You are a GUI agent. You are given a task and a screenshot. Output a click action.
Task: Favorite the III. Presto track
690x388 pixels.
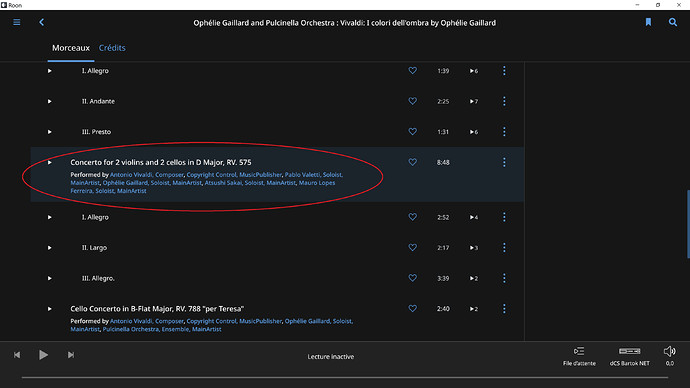tap(412, 132)
